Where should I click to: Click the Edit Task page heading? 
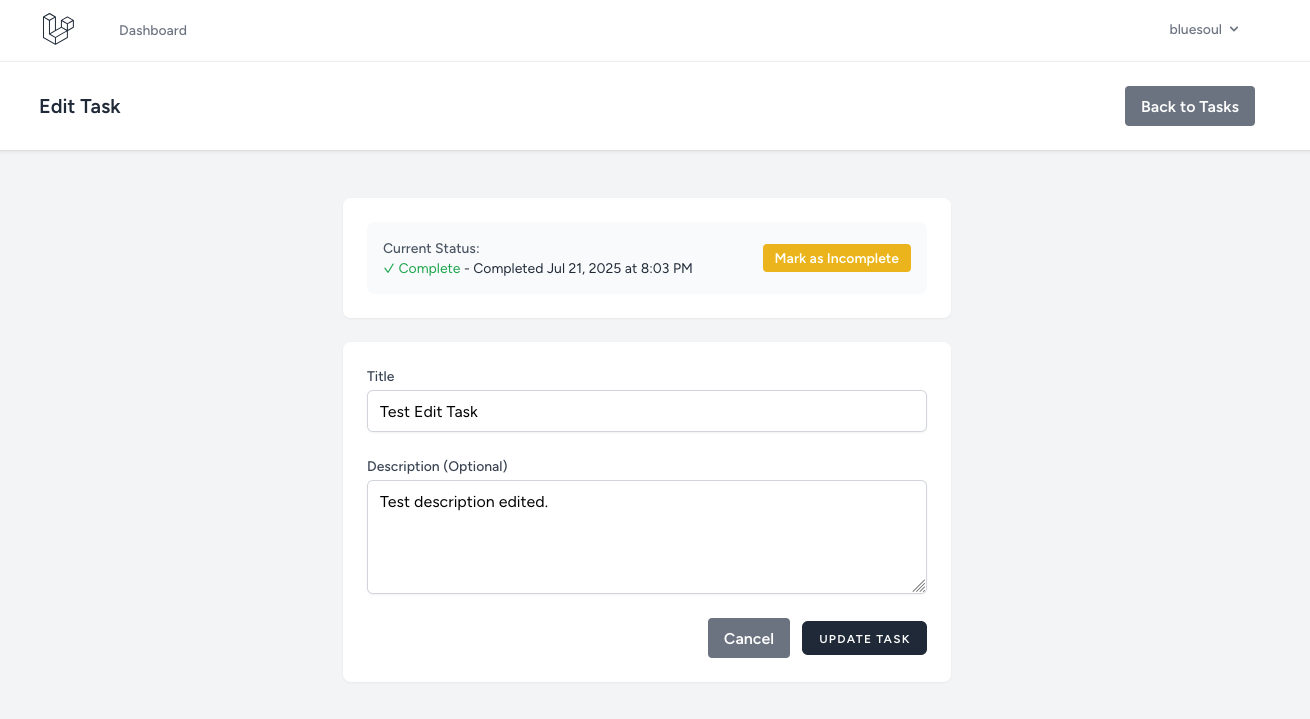pos(80,106)
